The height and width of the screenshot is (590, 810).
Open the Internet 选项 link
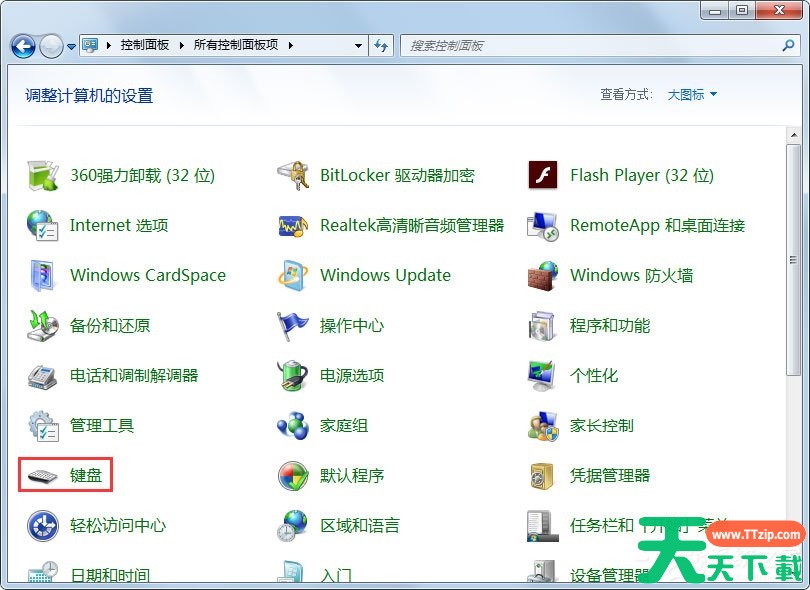[x=119, y=225]
